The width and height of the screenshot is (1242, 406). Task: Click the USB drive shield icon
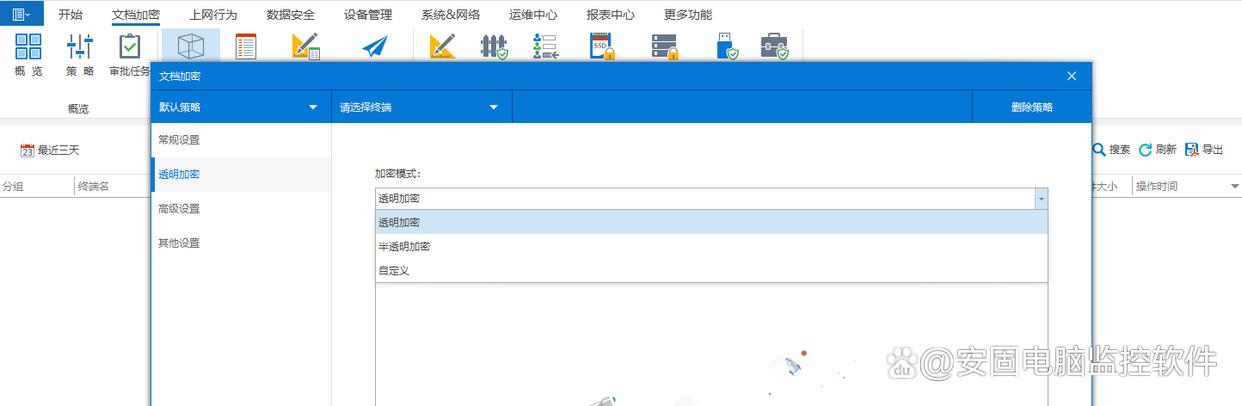pos(727,47)
